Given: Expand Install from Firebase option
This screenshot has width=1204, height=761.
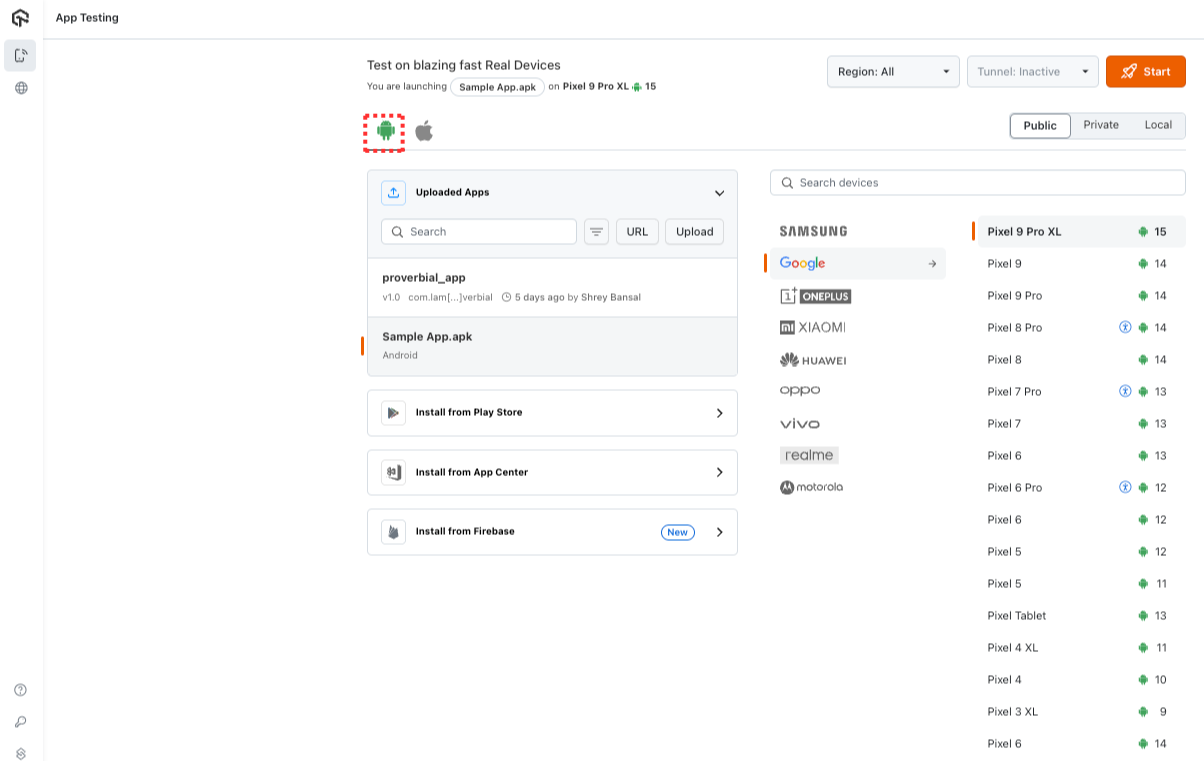Looking at the screenshot, I should (x=719, y=531).
